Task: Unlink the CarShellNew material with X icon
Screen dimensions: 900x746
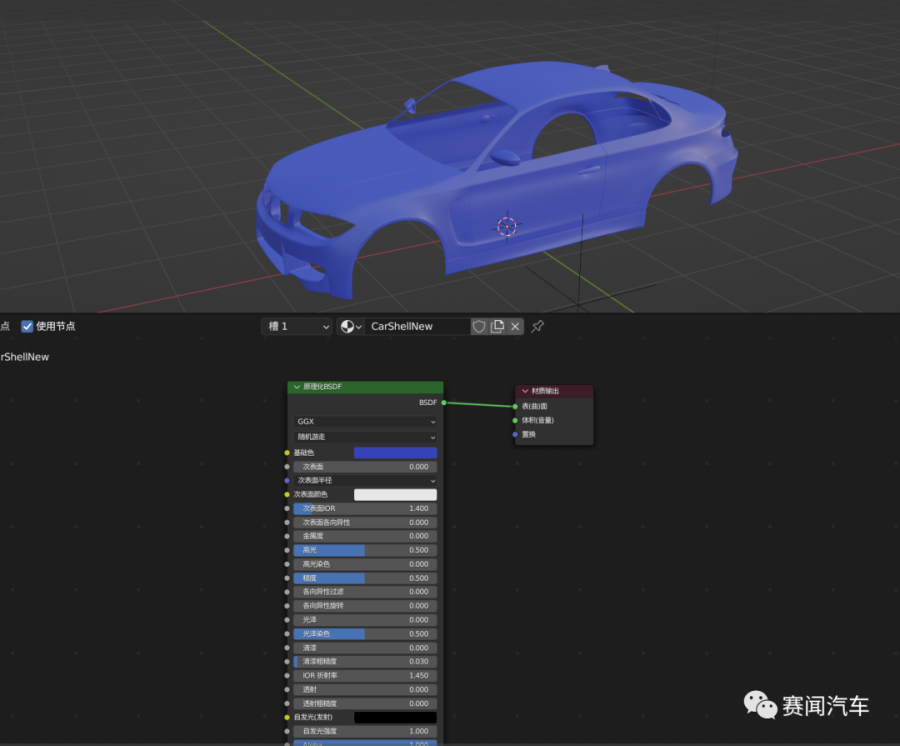Action: pyautogui.click(x=515, y=327)
